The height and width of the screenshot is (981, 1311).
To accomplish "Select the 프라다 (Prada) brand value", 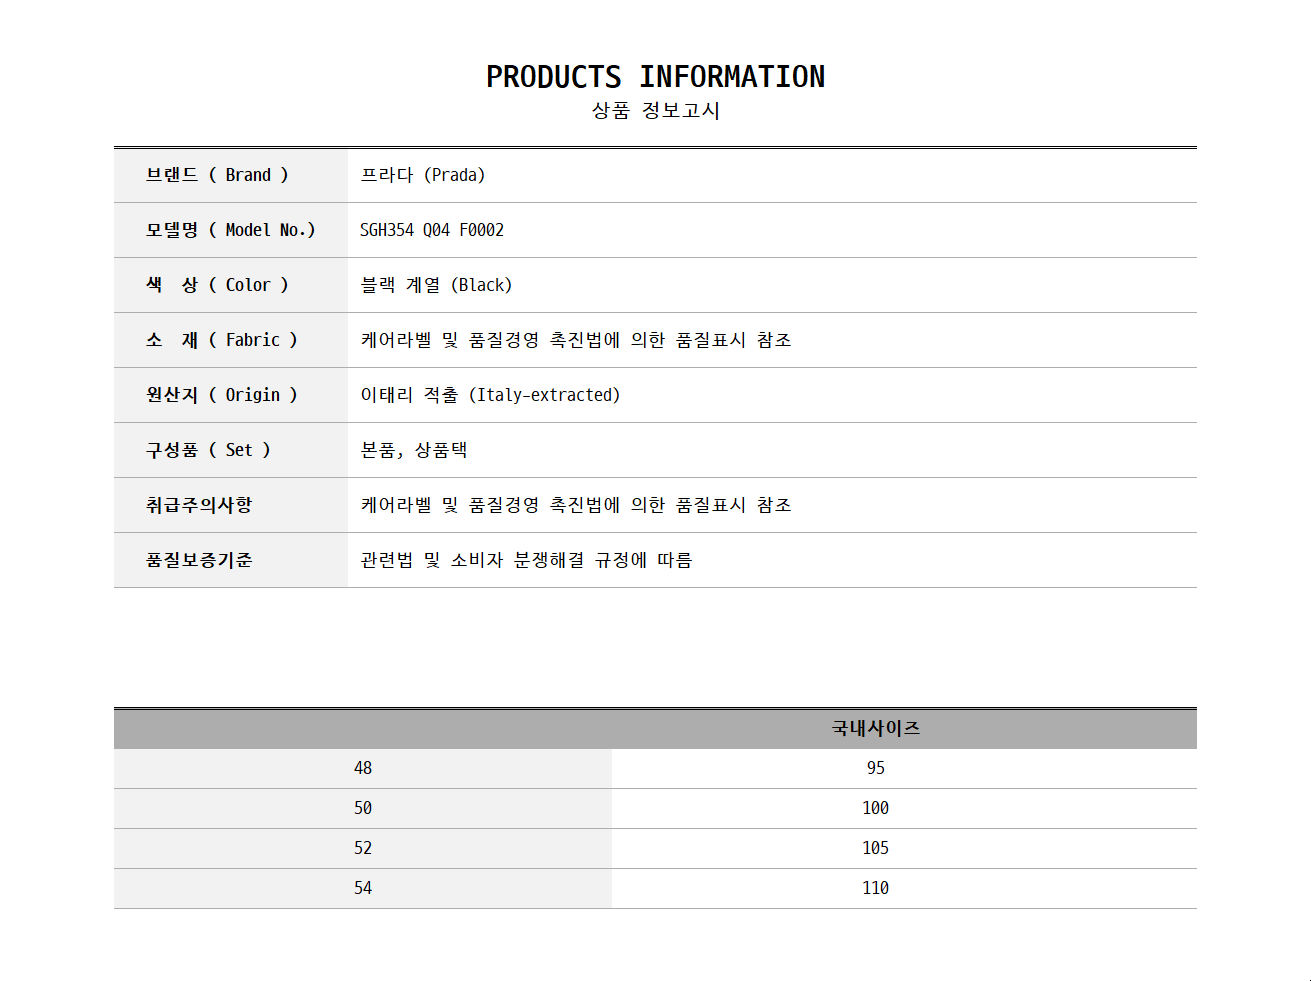I will [423, 175].
